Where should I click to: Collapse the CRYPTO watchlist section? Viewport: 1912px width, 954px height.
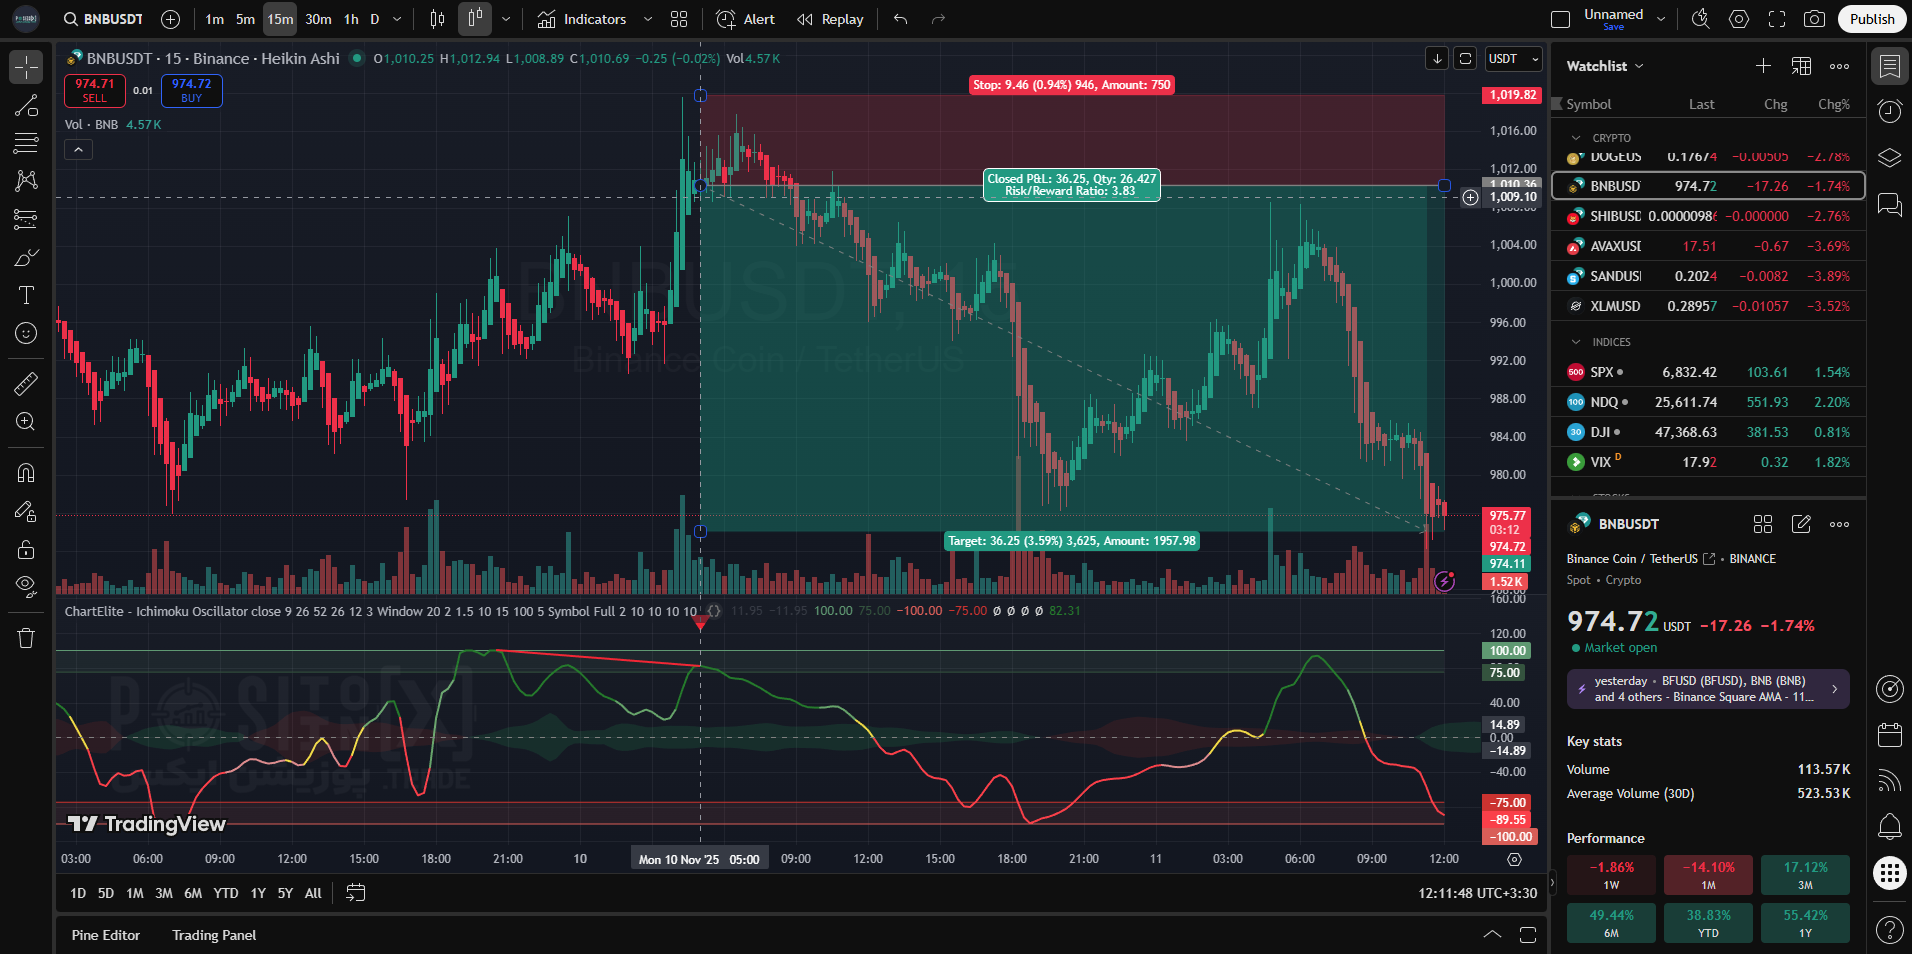(1577, 138)
